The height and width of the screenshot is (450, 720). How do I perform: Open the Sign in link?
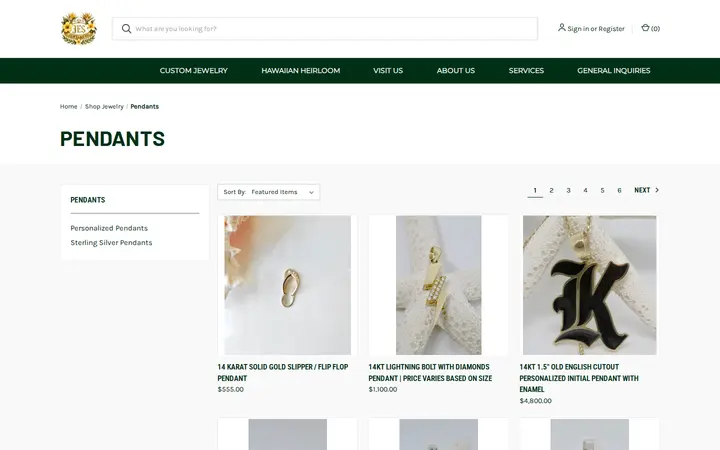click(x=578, y=28)
